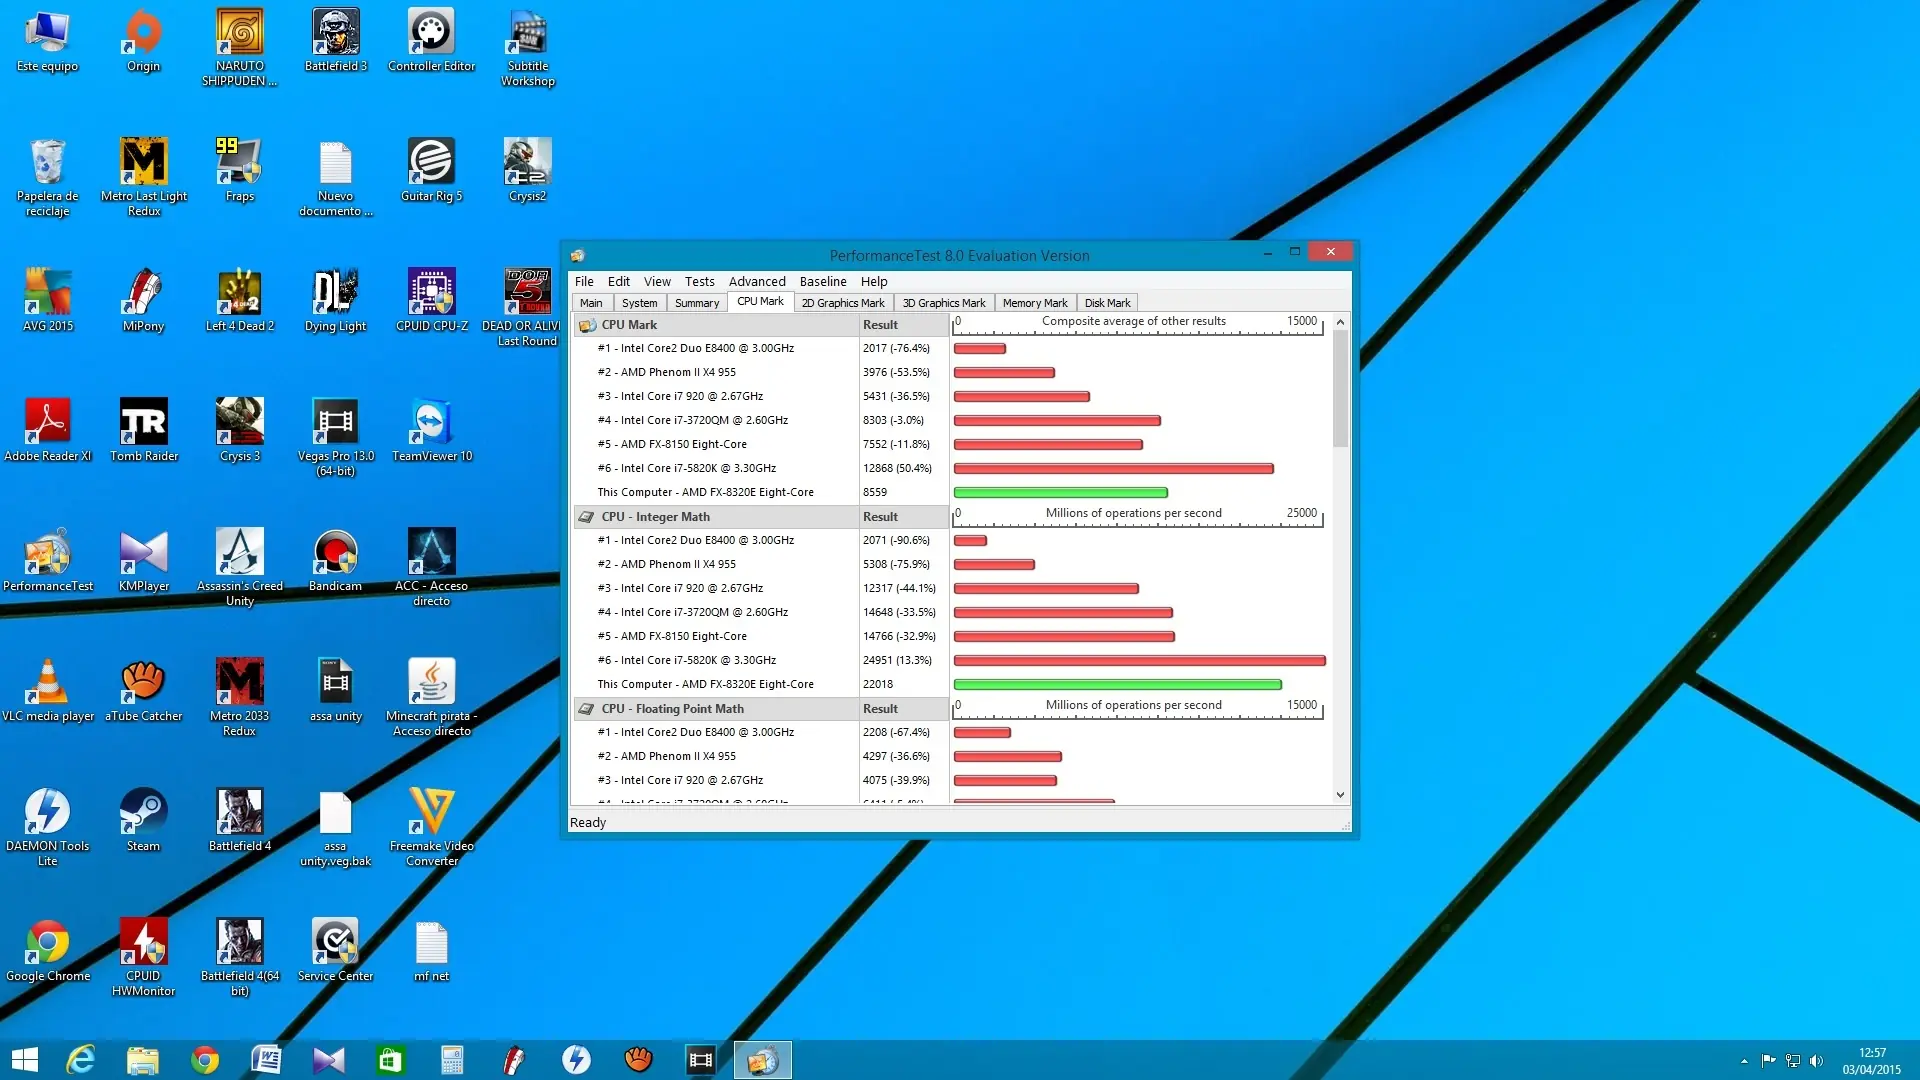Open Internet Explorer from the taskbar
1920x1080 pixels.
(x=80, y=1060)
